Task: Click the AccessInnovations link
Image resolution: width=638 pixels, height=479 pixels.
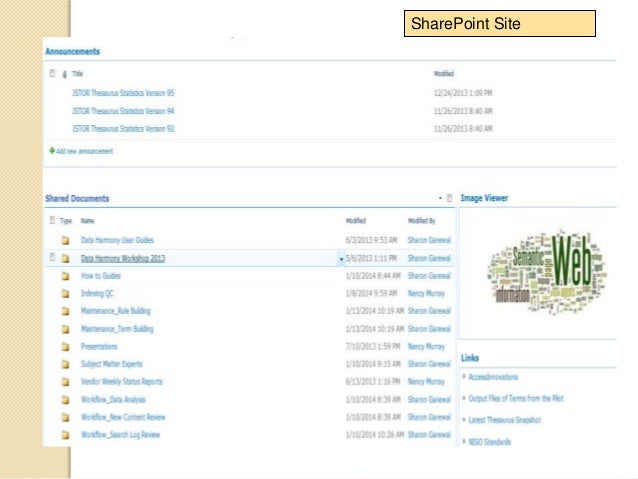Action: coord(493,377)
